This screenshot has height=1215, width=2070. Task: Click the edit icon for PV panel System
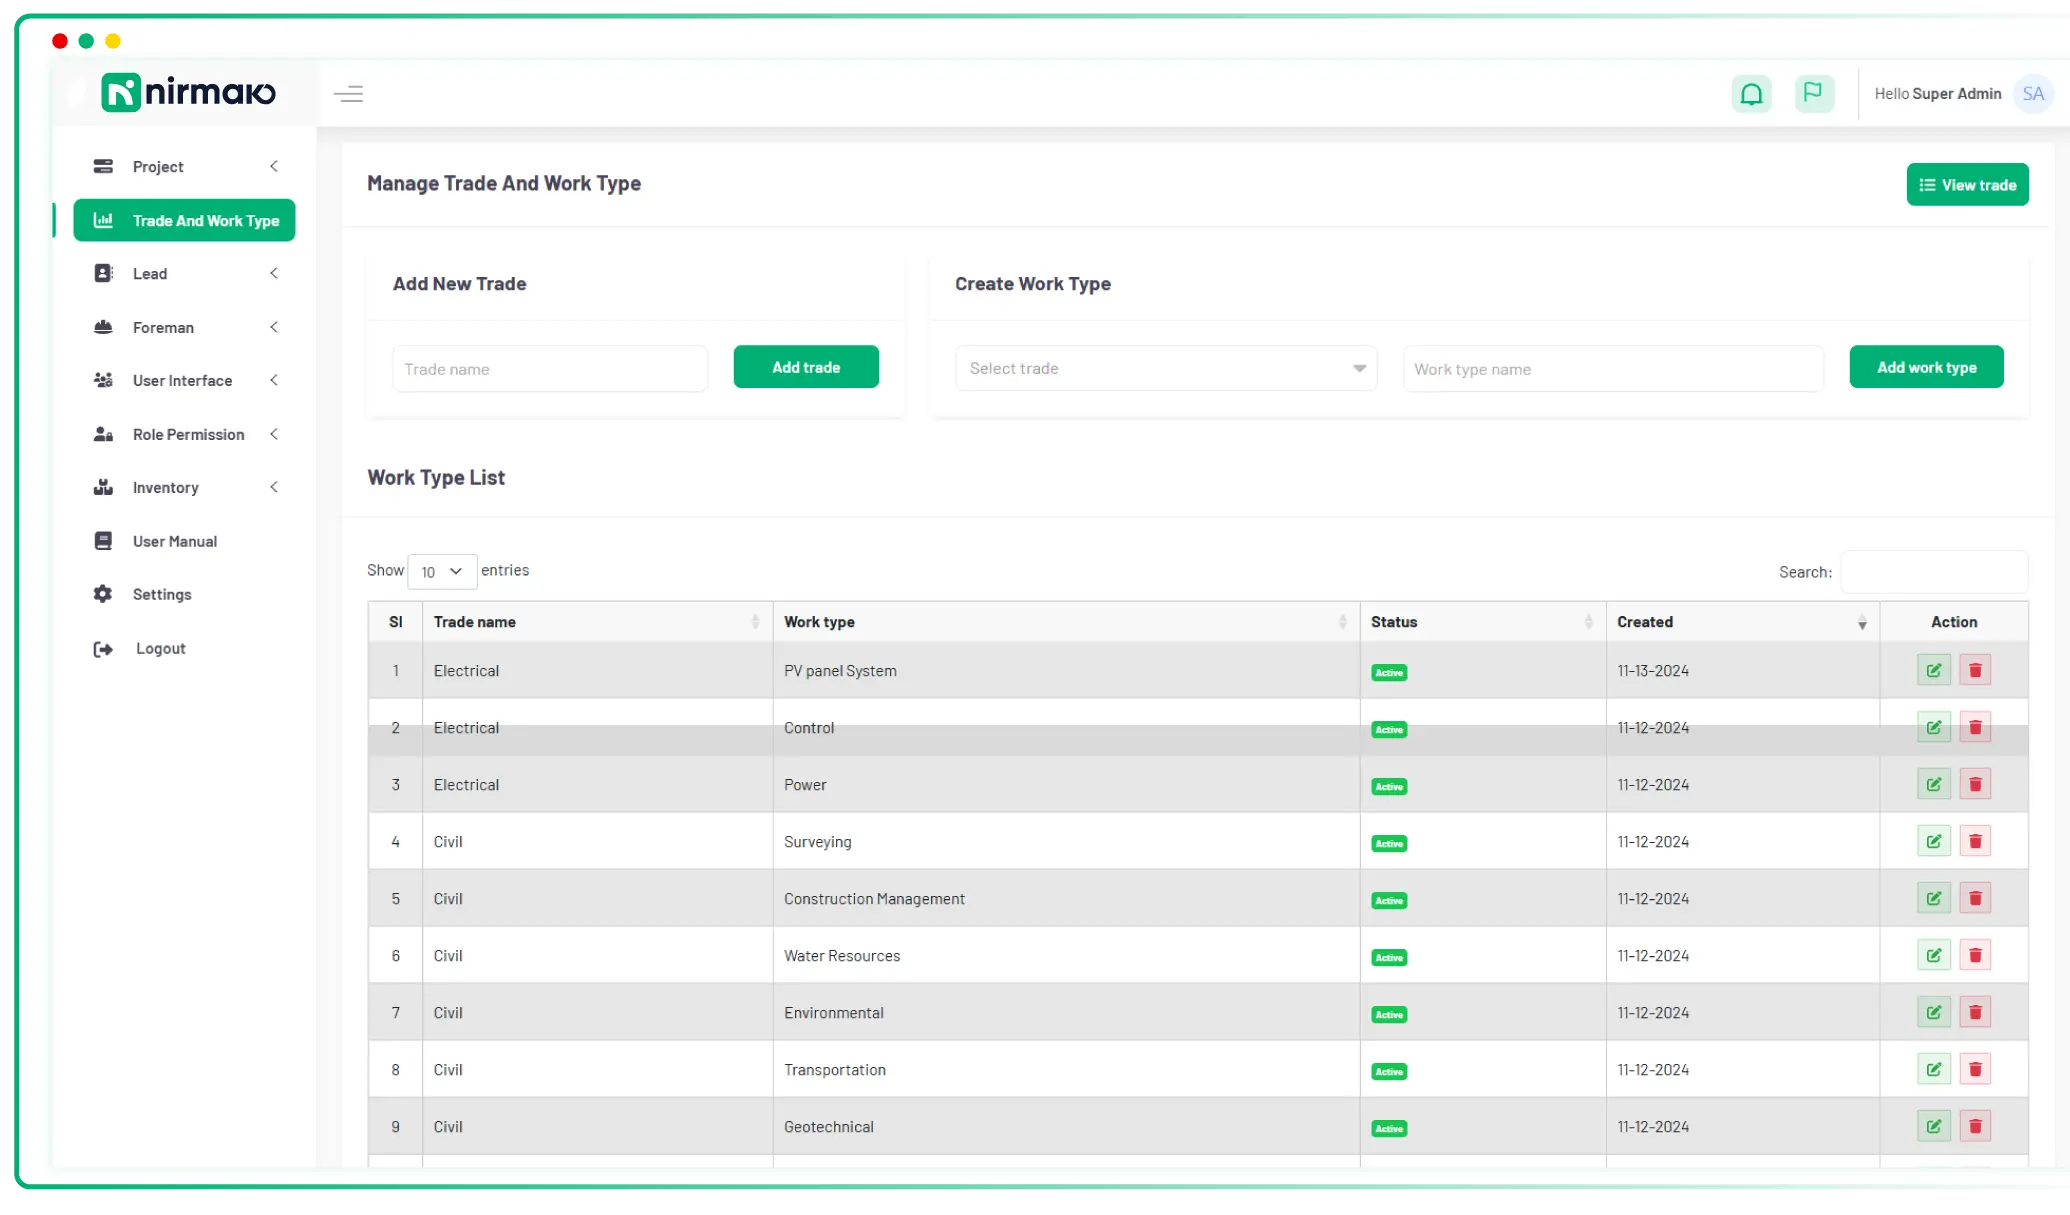(1934, 670)
